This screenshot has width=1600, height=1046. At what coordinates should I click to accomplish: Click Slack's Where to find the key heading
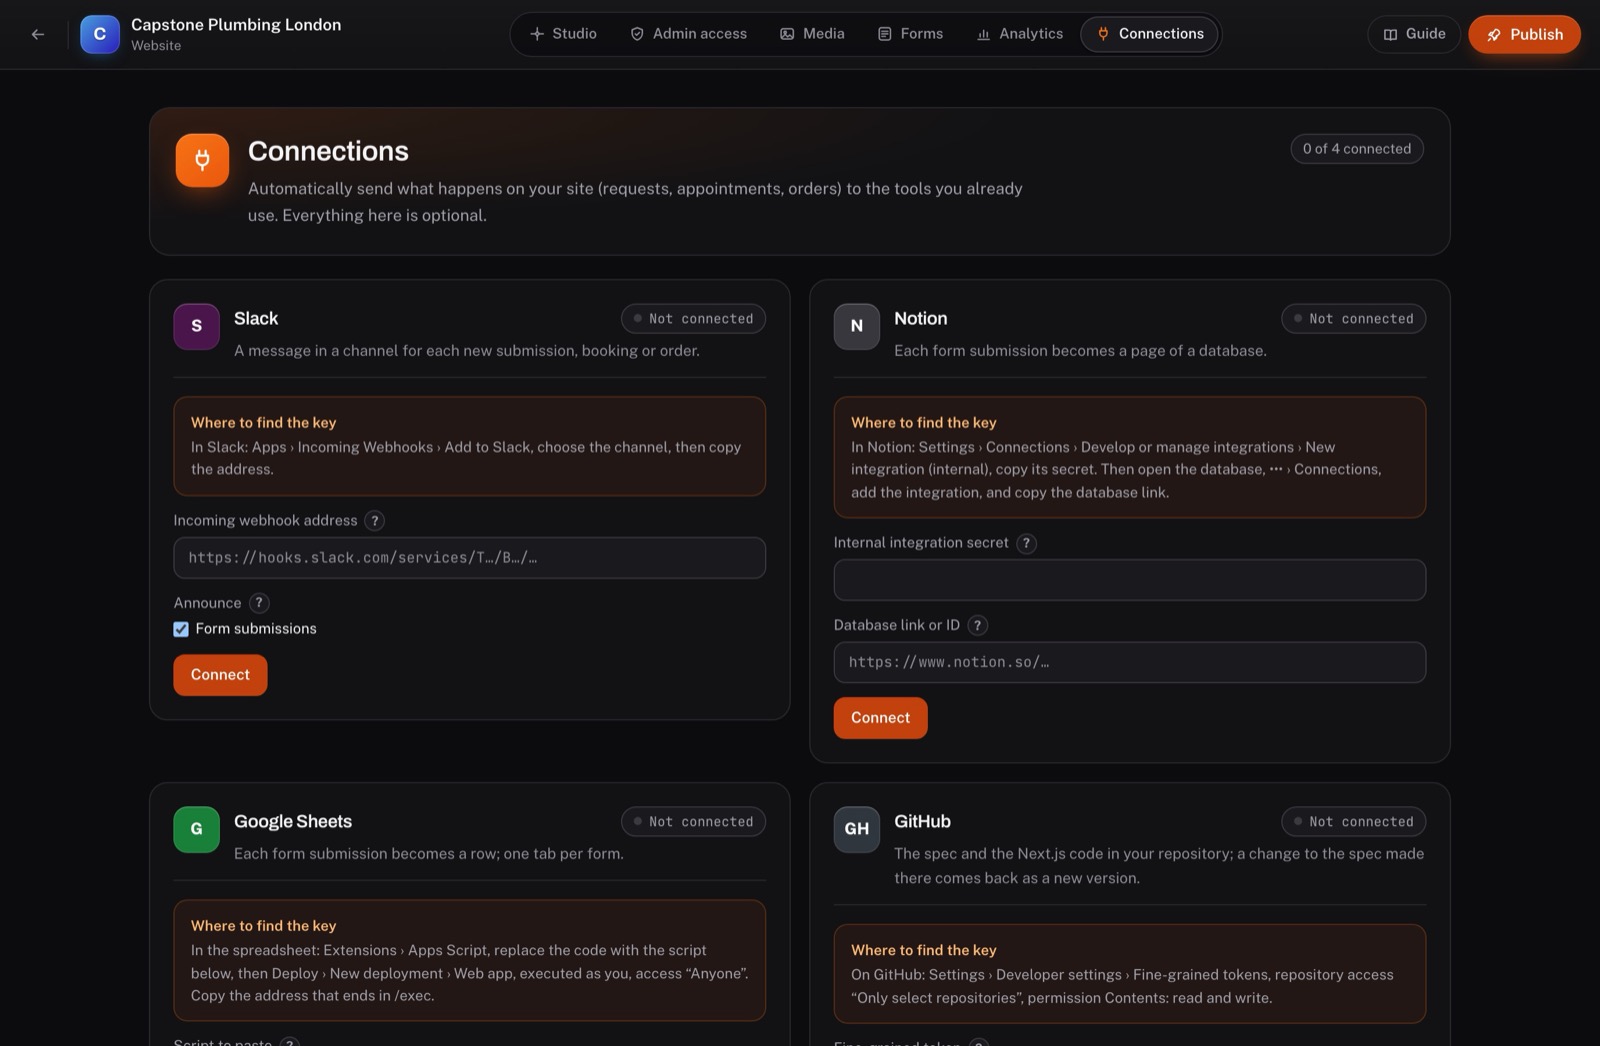tap(263, 423)
